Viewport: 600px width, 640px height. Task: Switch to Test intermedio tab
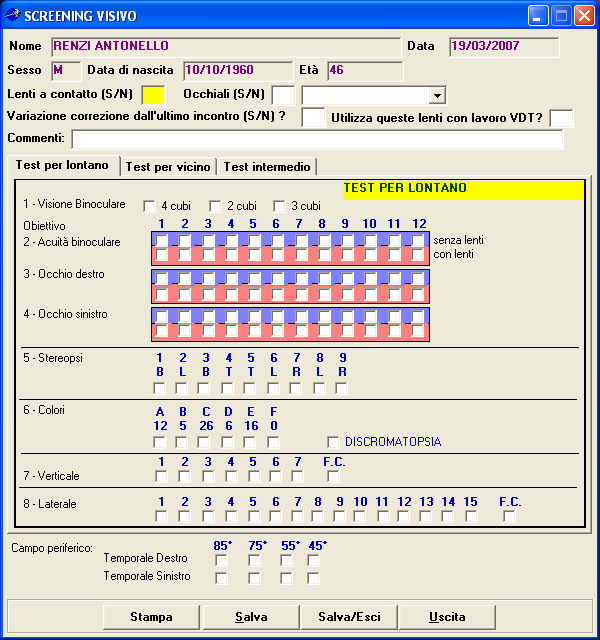click(267, 167)
